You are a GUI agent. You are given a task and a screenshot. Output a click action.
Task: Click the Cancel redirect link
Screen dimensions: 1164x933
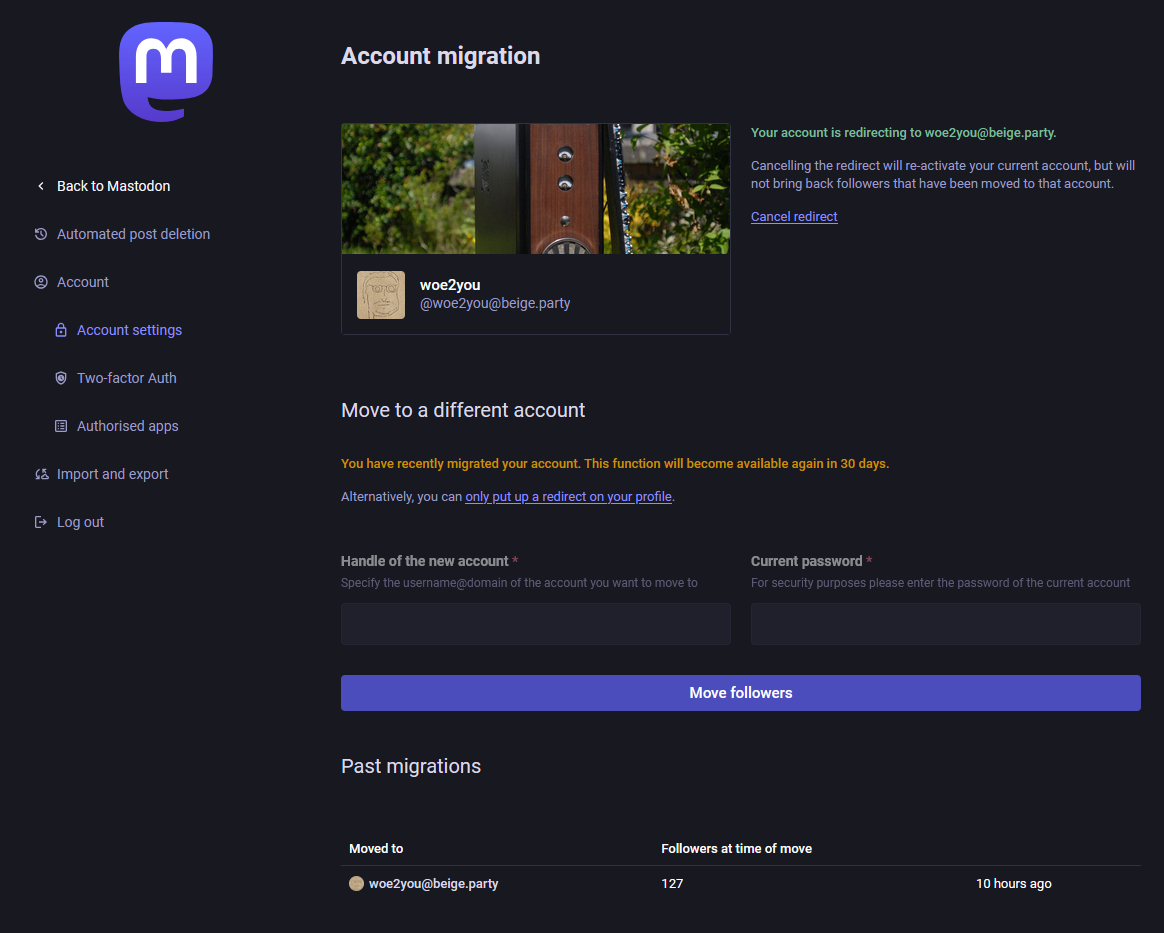click(x=794, y=216)
